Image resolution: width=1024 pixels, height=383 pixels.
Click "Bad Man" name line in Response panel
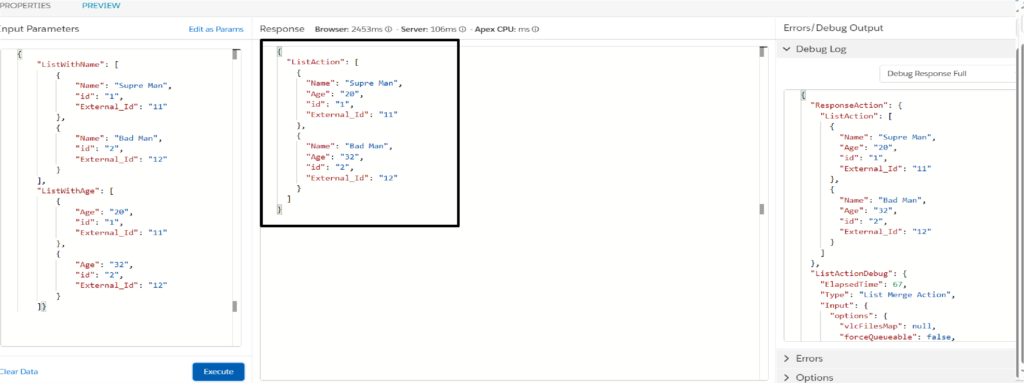[349, 146]
